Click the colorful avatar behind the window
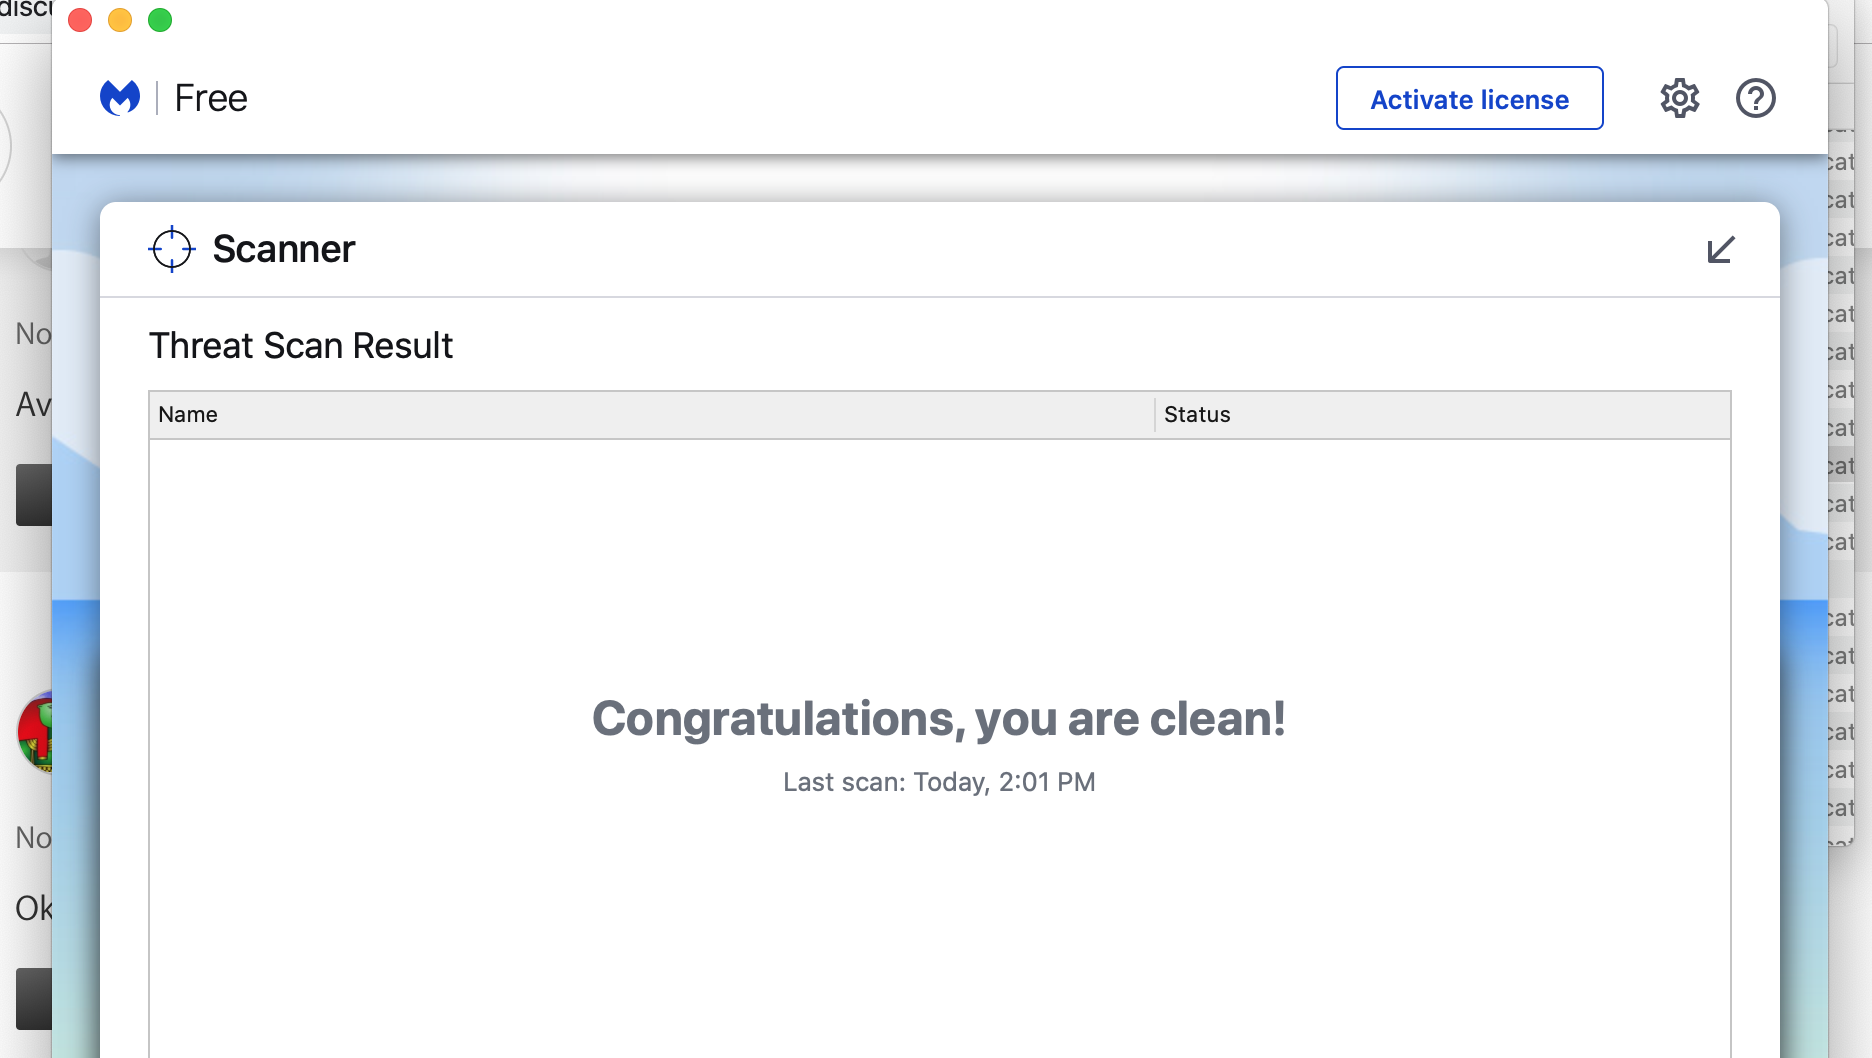 [x=36, y=732]
